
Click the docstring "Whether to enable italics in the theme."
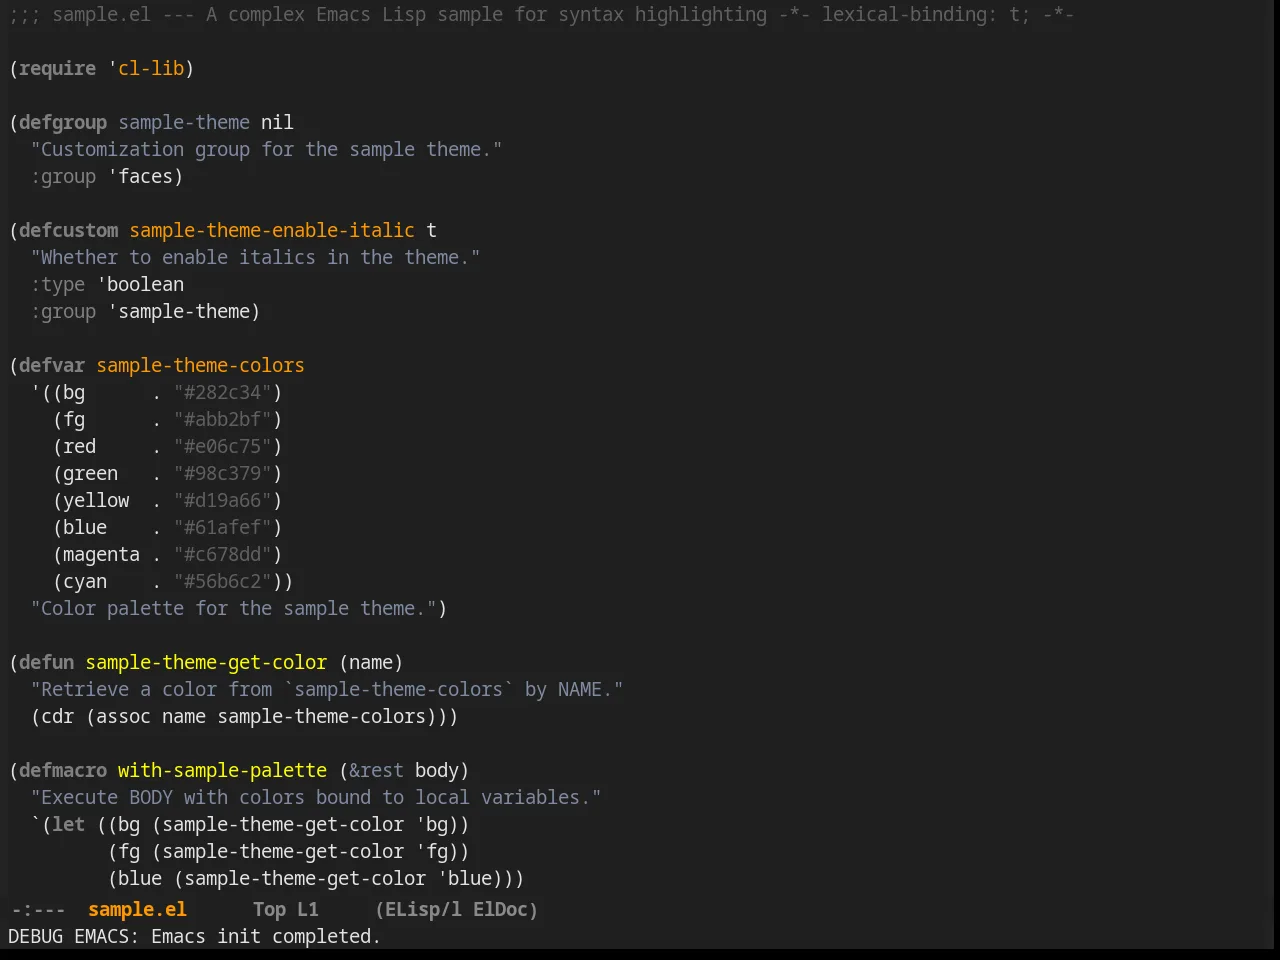(x=255, y=257)
